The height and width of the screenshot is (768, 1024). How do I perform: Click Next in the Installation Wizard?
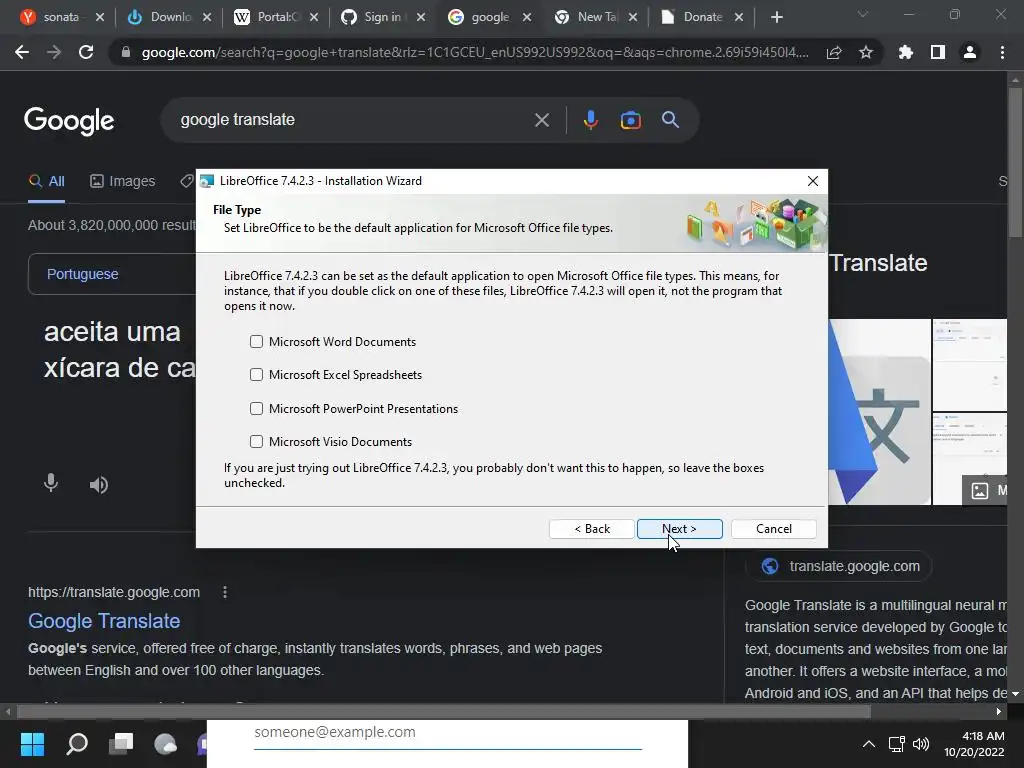679,529
